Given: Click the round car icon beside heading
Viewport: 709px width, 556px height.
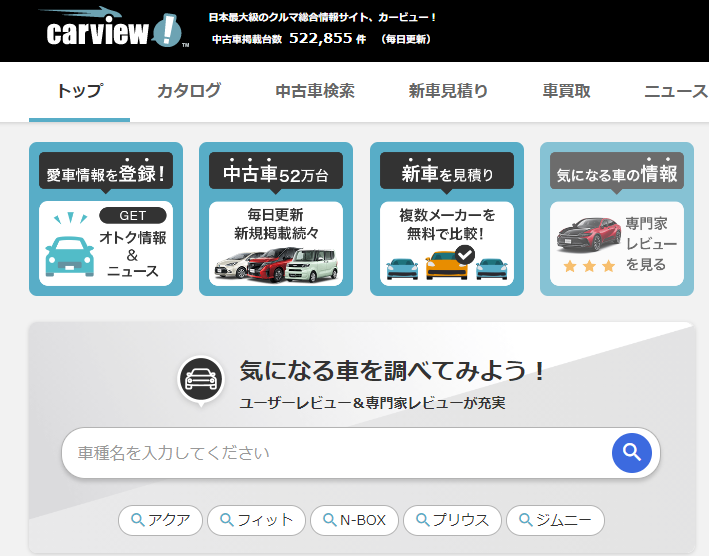Looking at the screenshot, I should [x=201, y=380].
